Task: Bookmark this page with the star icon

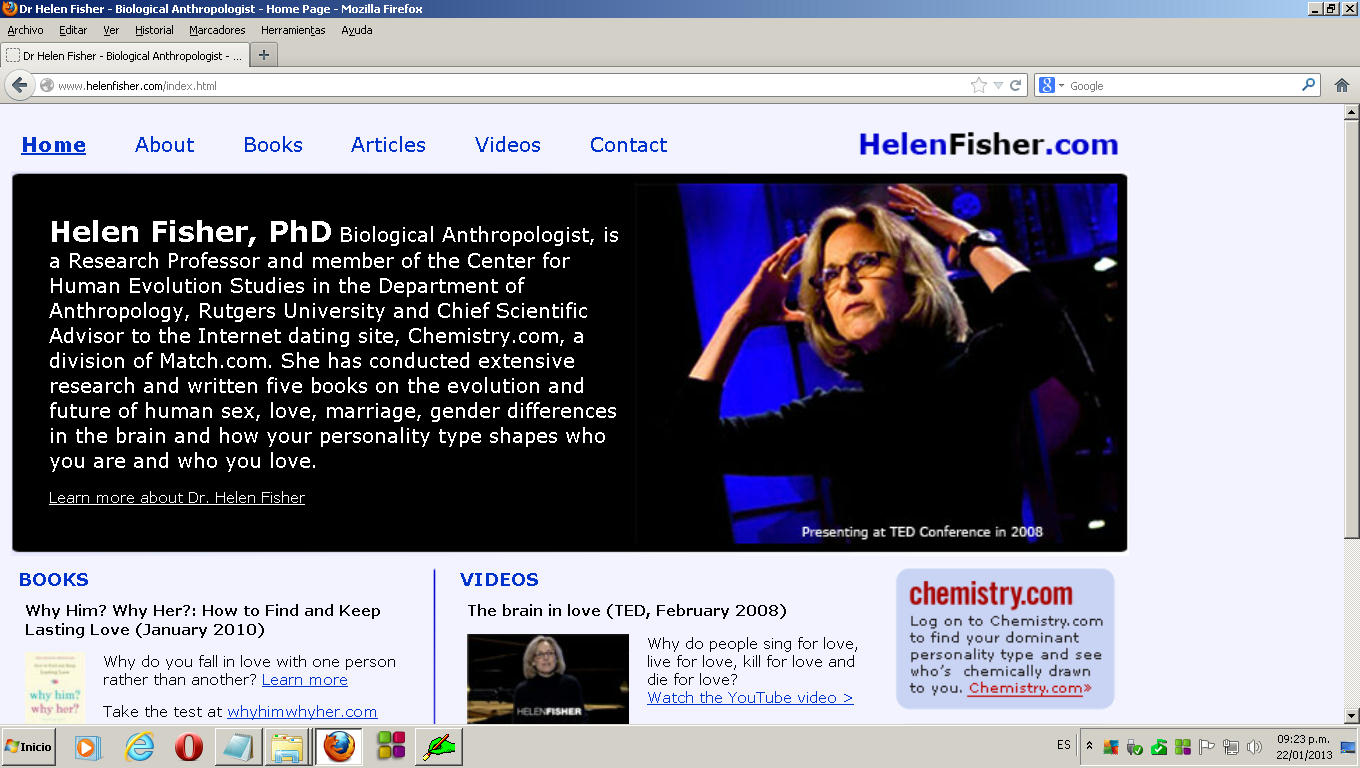Action: [979, 86]
